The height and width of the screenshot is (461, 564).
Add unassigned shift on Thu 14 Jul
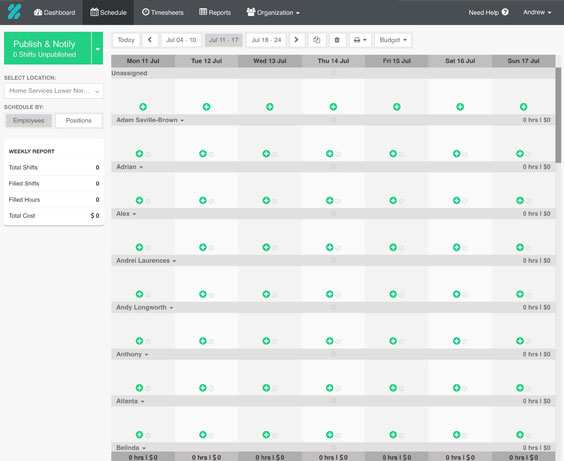[x=333, y=106]
